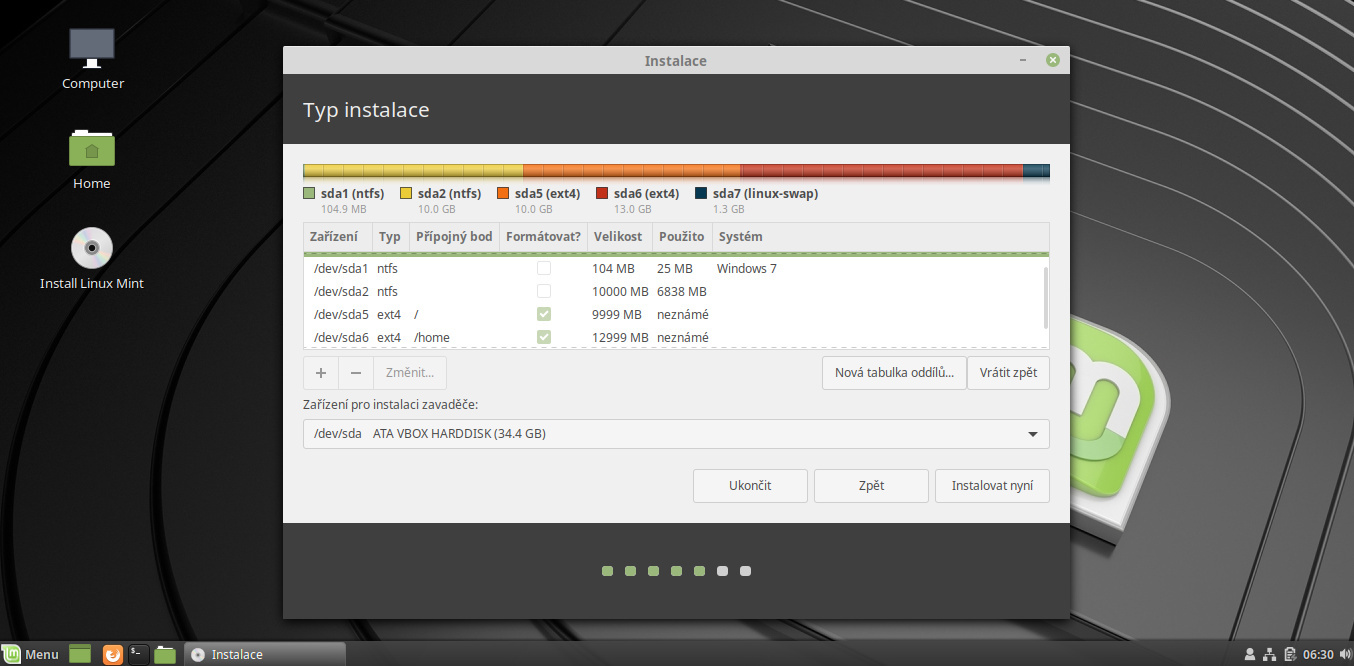This screenshot has height=666, width=1354.
Task: Toggle format checkbox for /dev/sda2
Action: 544,291
